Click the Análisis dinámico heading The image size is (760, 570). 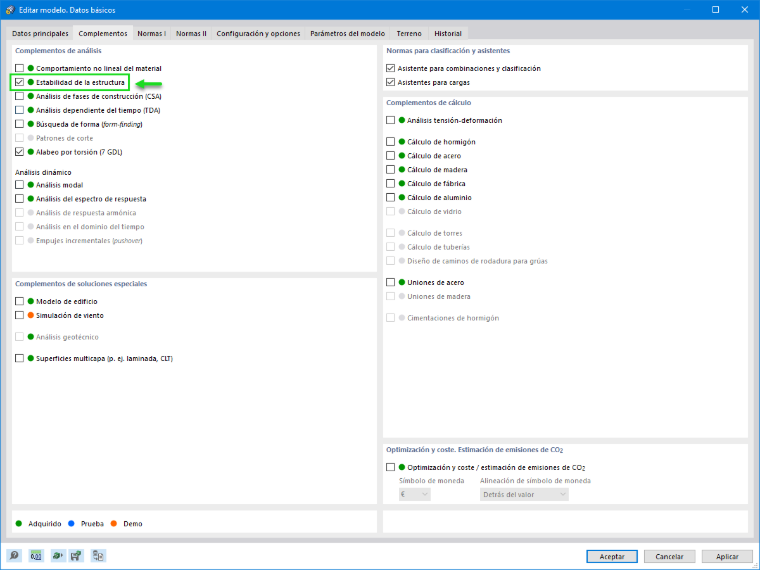pos(43,173)
